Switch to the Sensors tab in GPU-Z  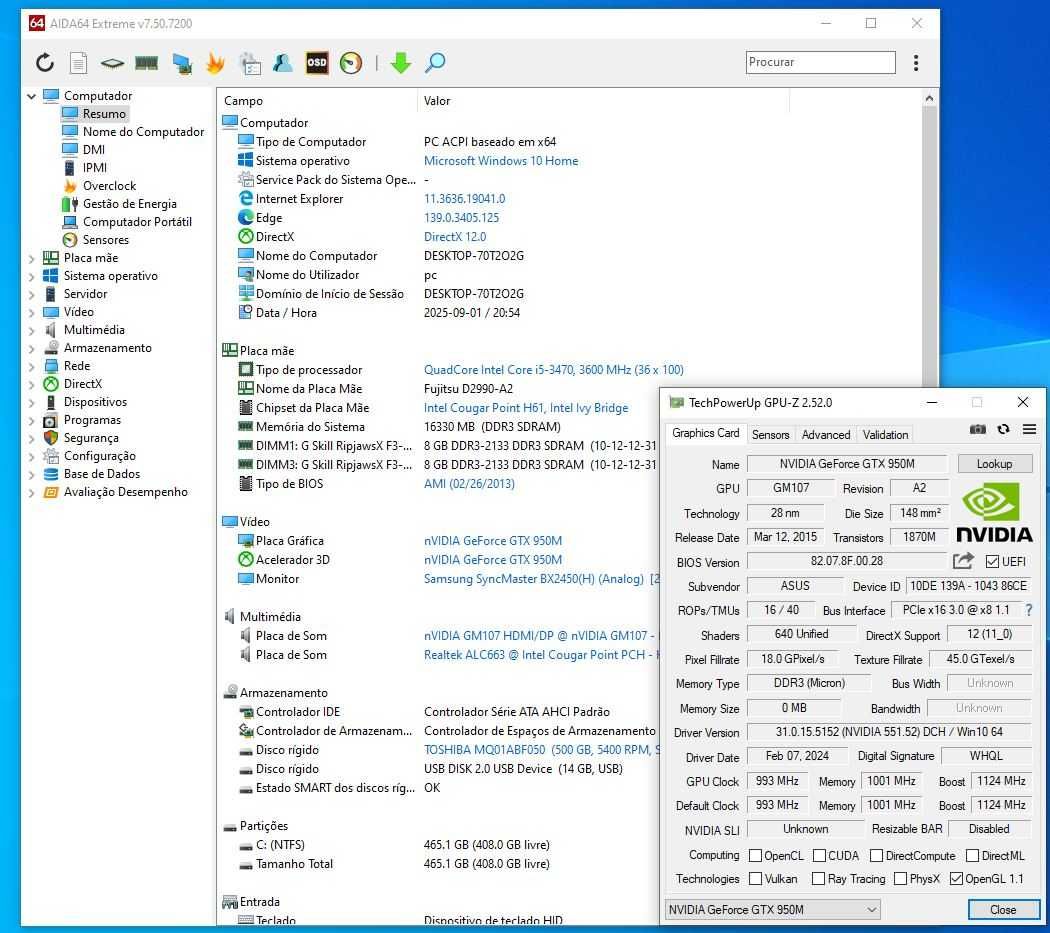770,435
